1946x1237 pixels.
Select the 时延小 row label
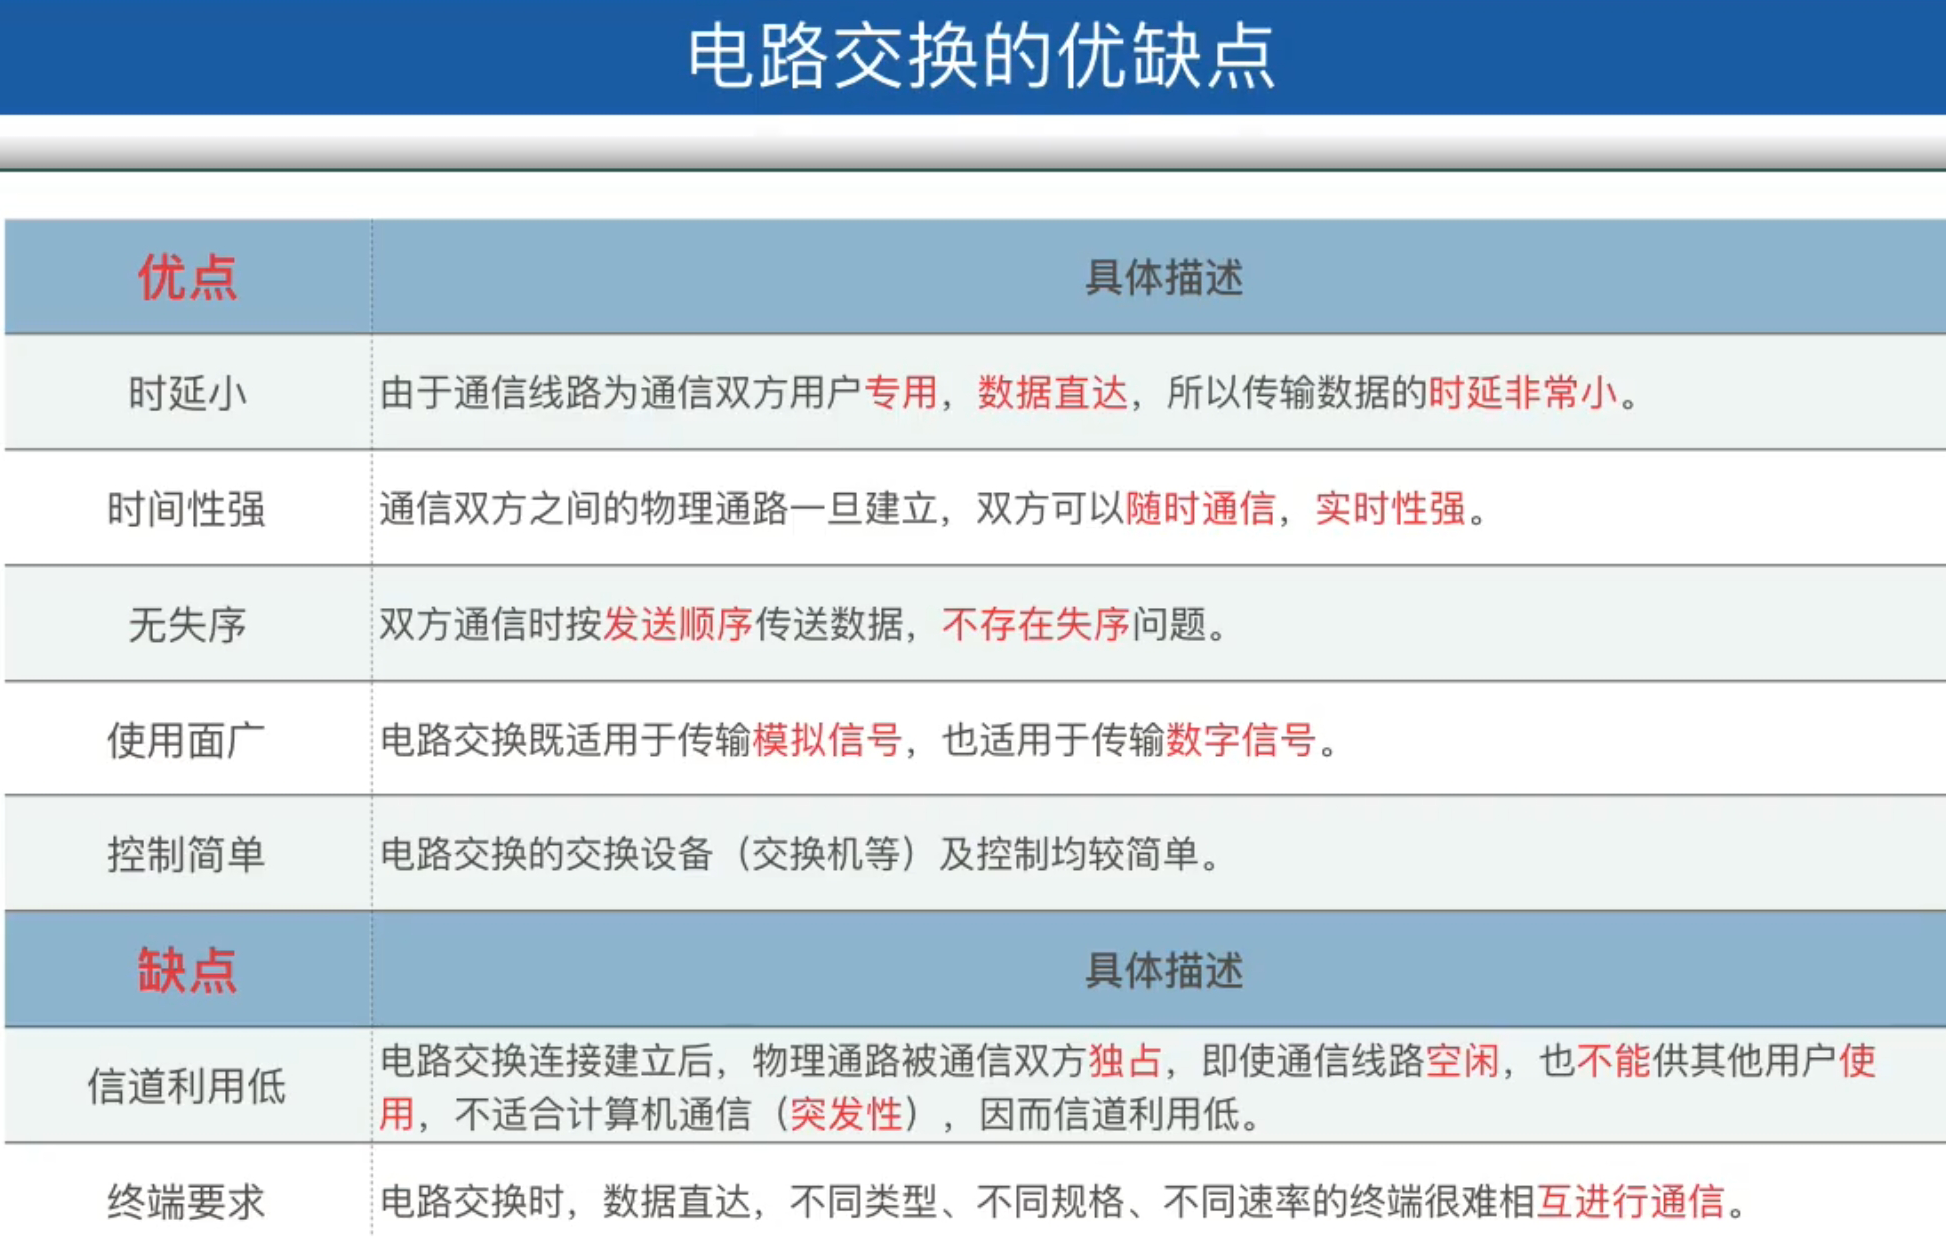click(187, 393)
